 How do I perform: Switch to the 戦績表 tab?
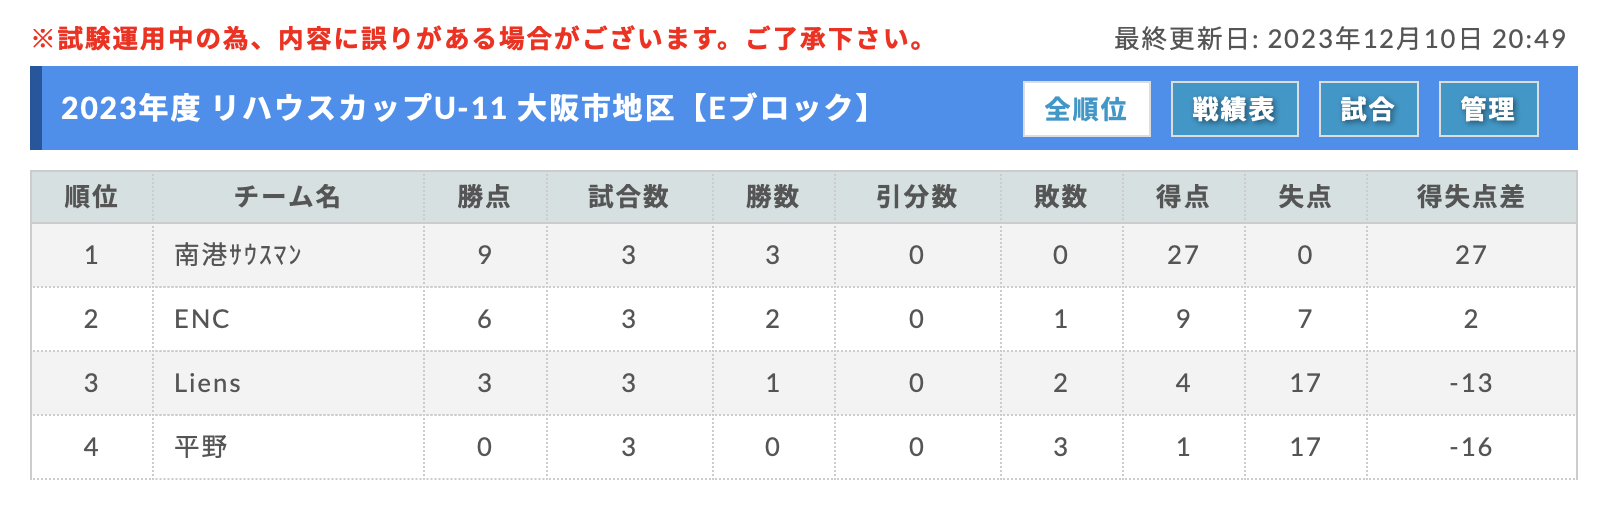click(x=1234, y=109)
